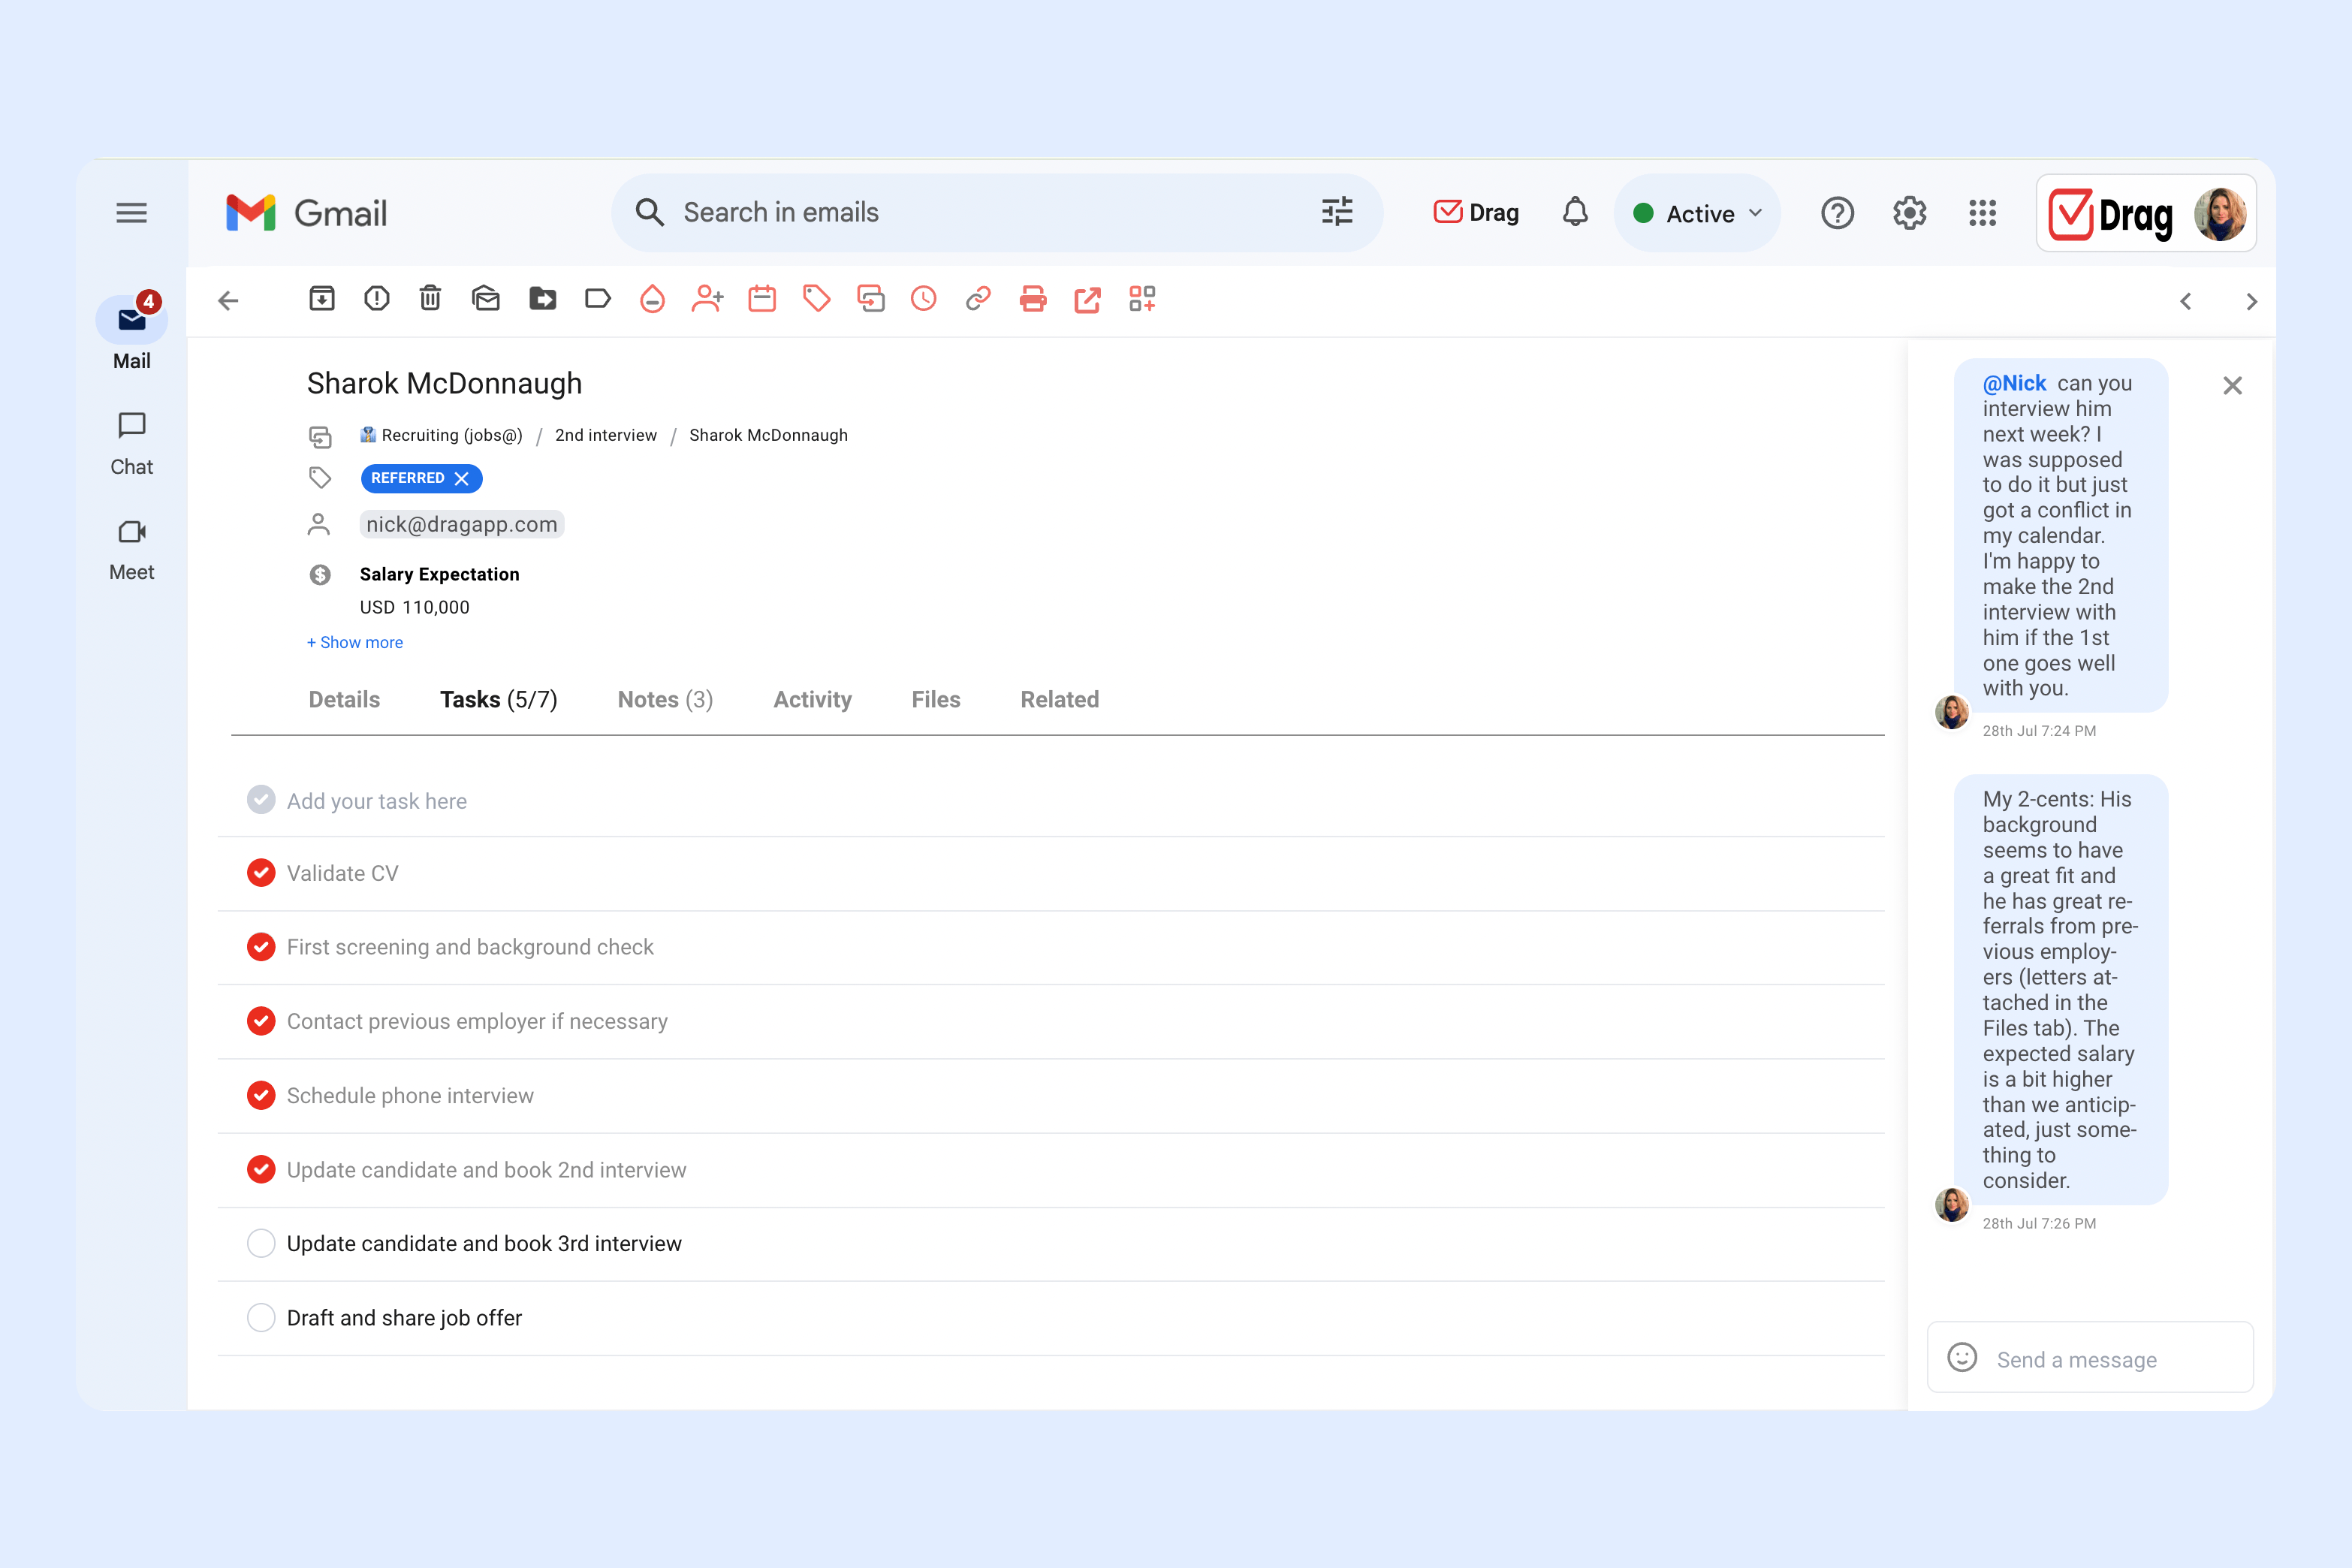Open the main menu hamburger icon
This screenshot has width=2352, height=1568.
click(131, 213)
